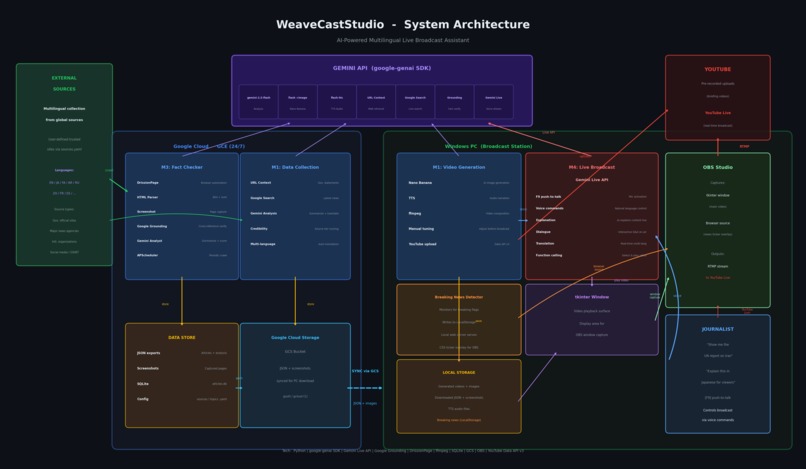Click the "M1: Video Generation" heading
Screen dimensions: 806x469
(459, 167)
